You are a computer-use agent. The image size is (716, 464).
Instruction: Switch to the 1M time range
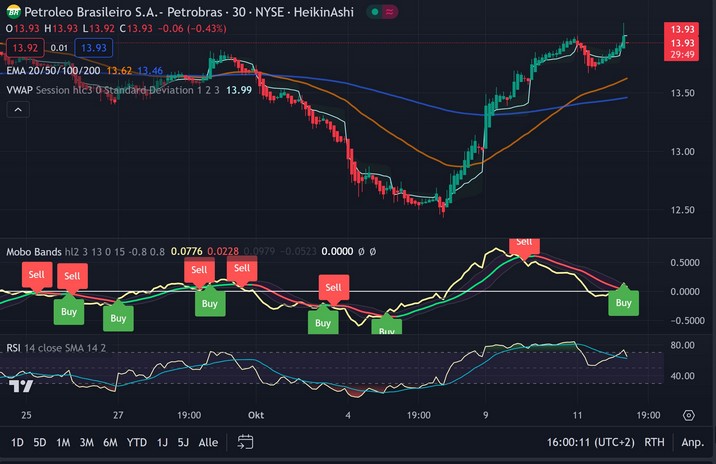click(x=63, y=441)
